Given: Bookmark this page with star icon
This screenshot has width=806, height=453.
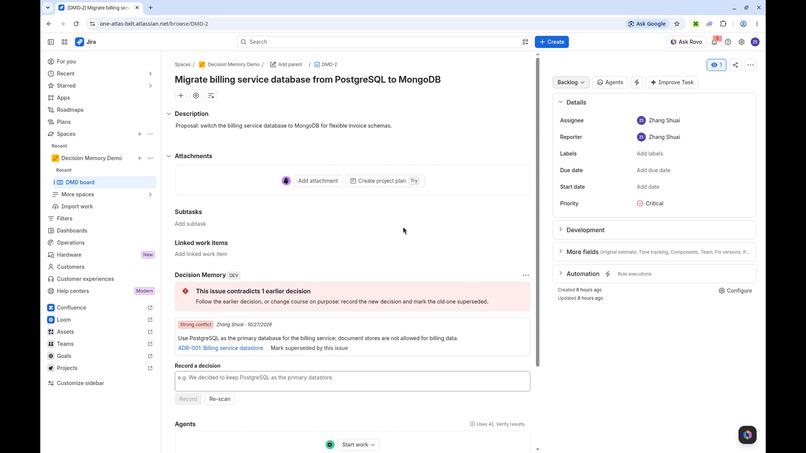Looking at the screenshot, I should (677, 24).
